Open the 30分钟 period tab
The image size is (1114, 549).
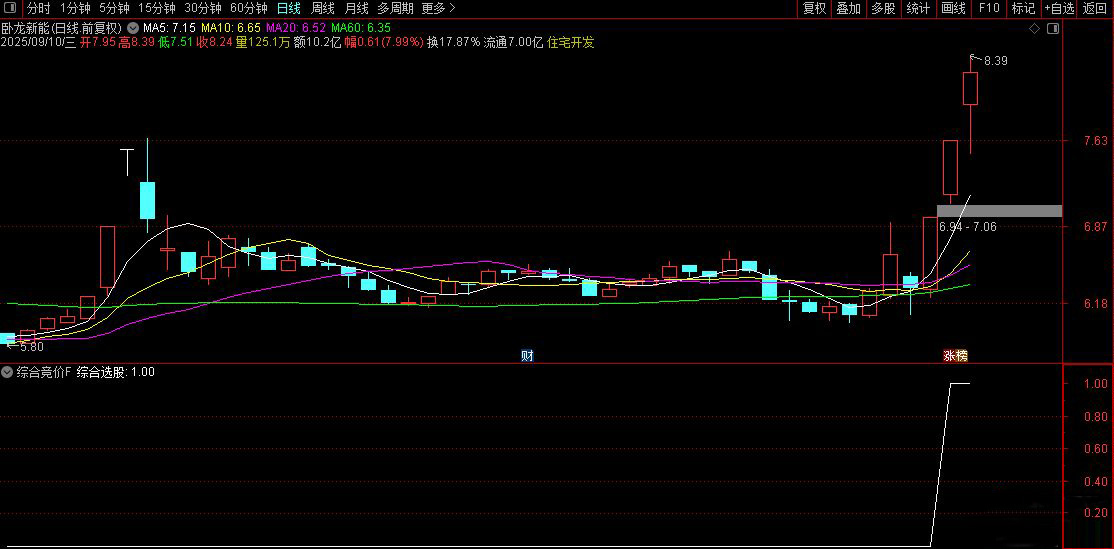(202, 9)
